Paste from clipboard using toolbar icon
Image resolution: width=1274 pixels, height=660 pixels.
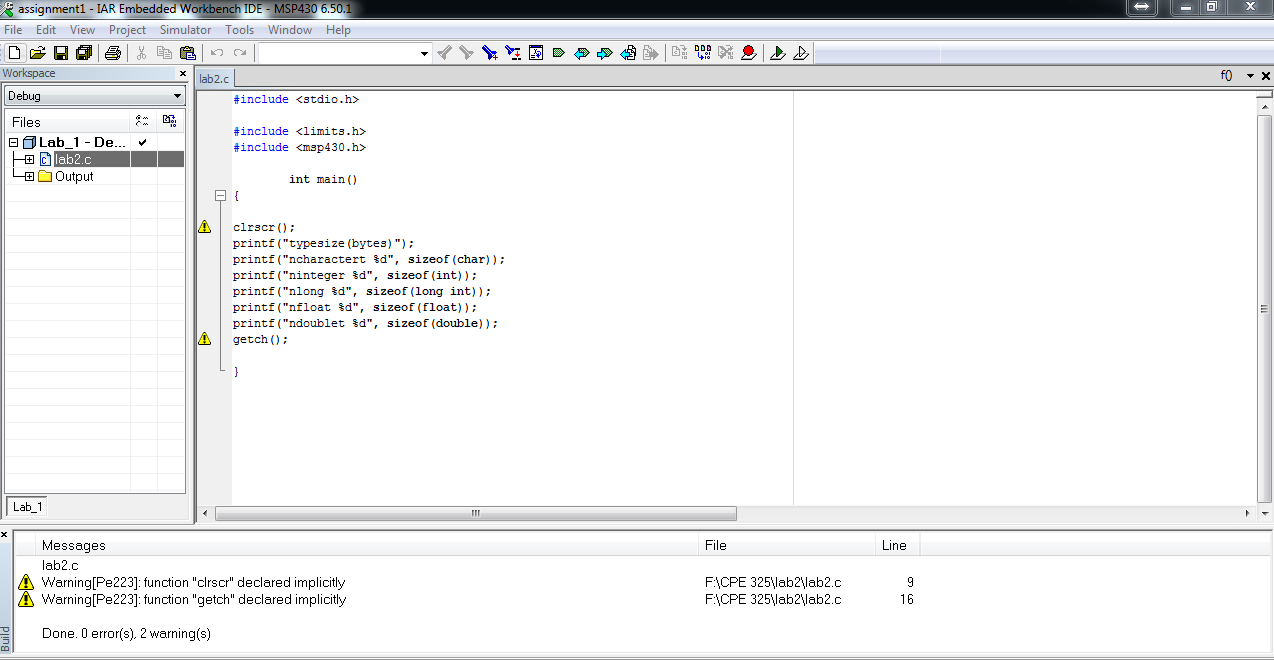[x=187, y=53]
